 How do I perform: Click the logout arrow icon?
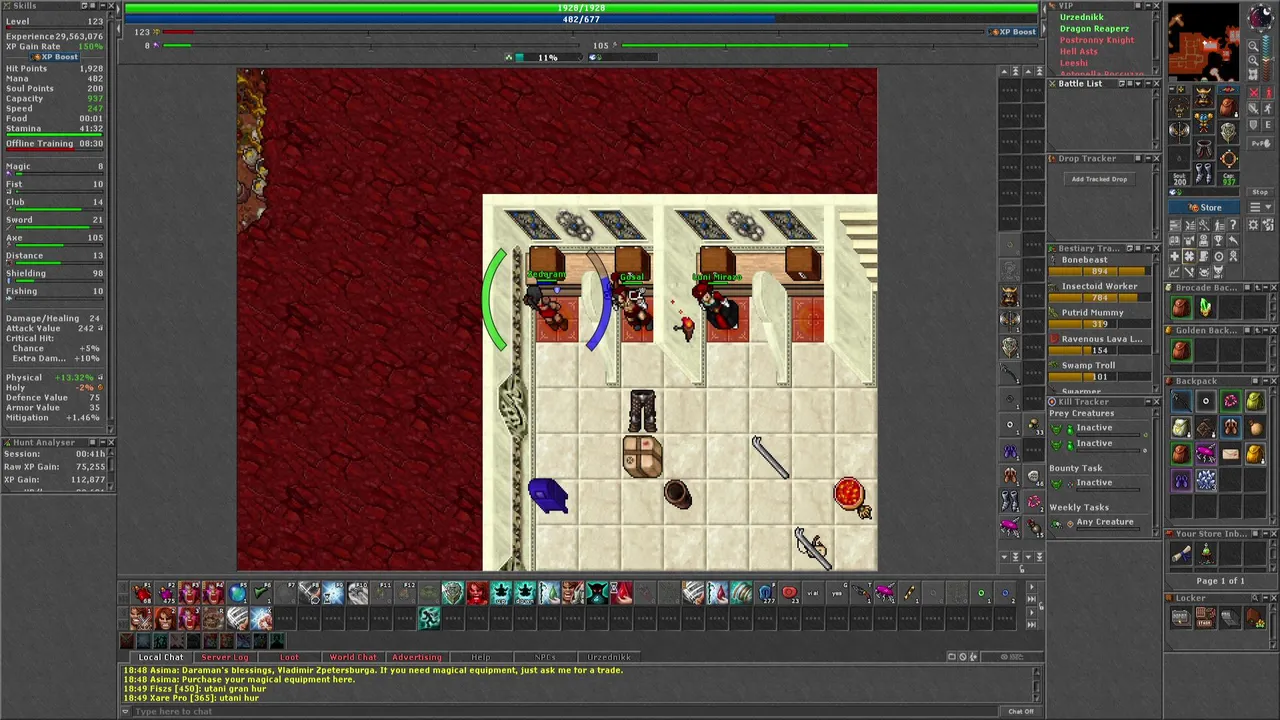[1233, 240]
